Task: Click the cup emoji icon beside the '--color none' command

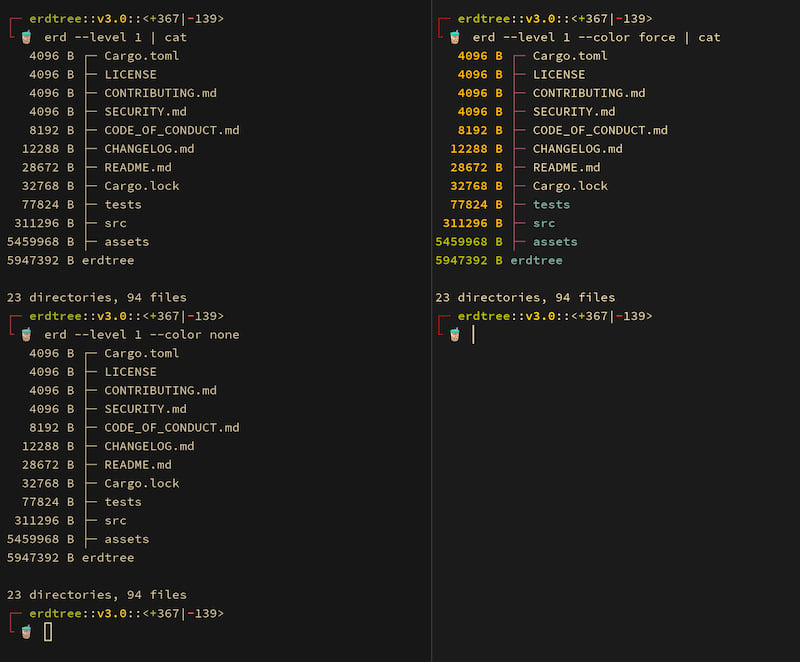Action: (27, 335)
